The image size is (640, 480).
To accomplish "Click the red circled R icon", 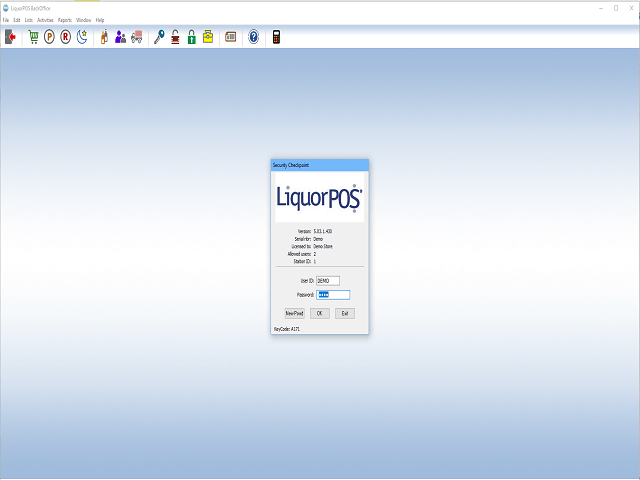I will click(x=65, y=37).
